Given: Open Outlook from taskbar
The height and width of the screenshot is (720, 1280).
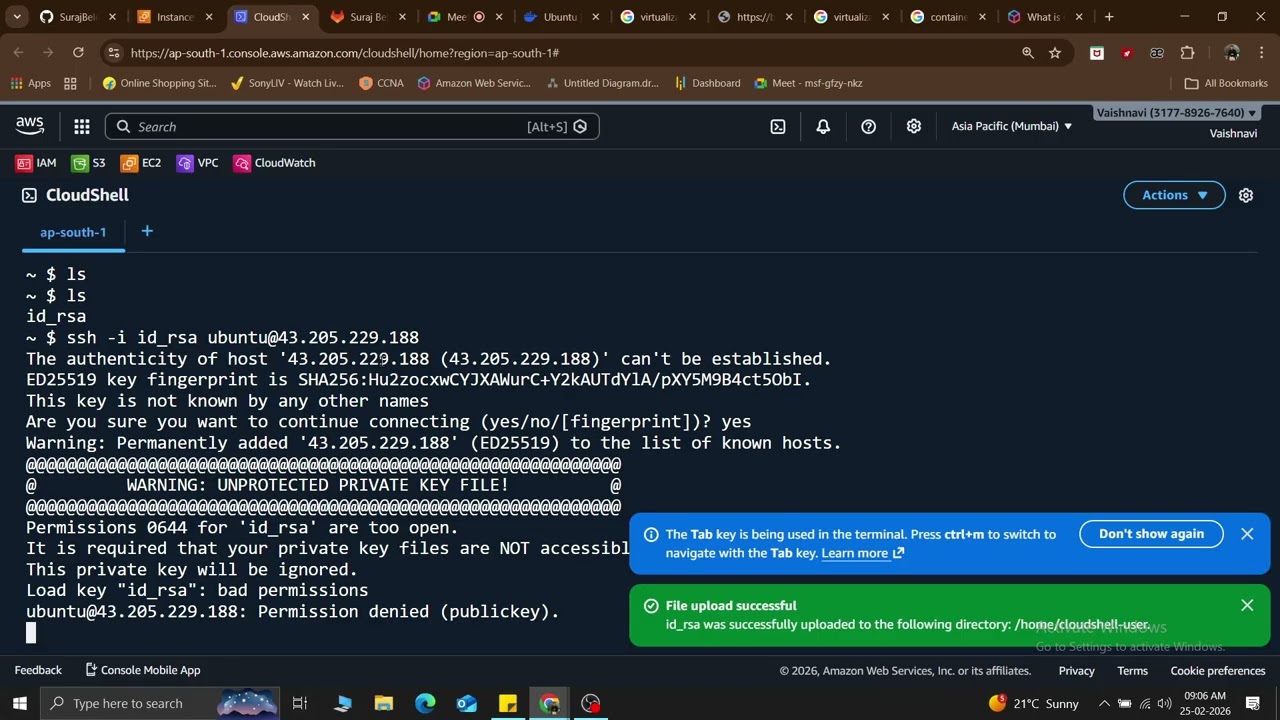Looking at the screenshot, I should pyautogui.click(x=467, y=703).
